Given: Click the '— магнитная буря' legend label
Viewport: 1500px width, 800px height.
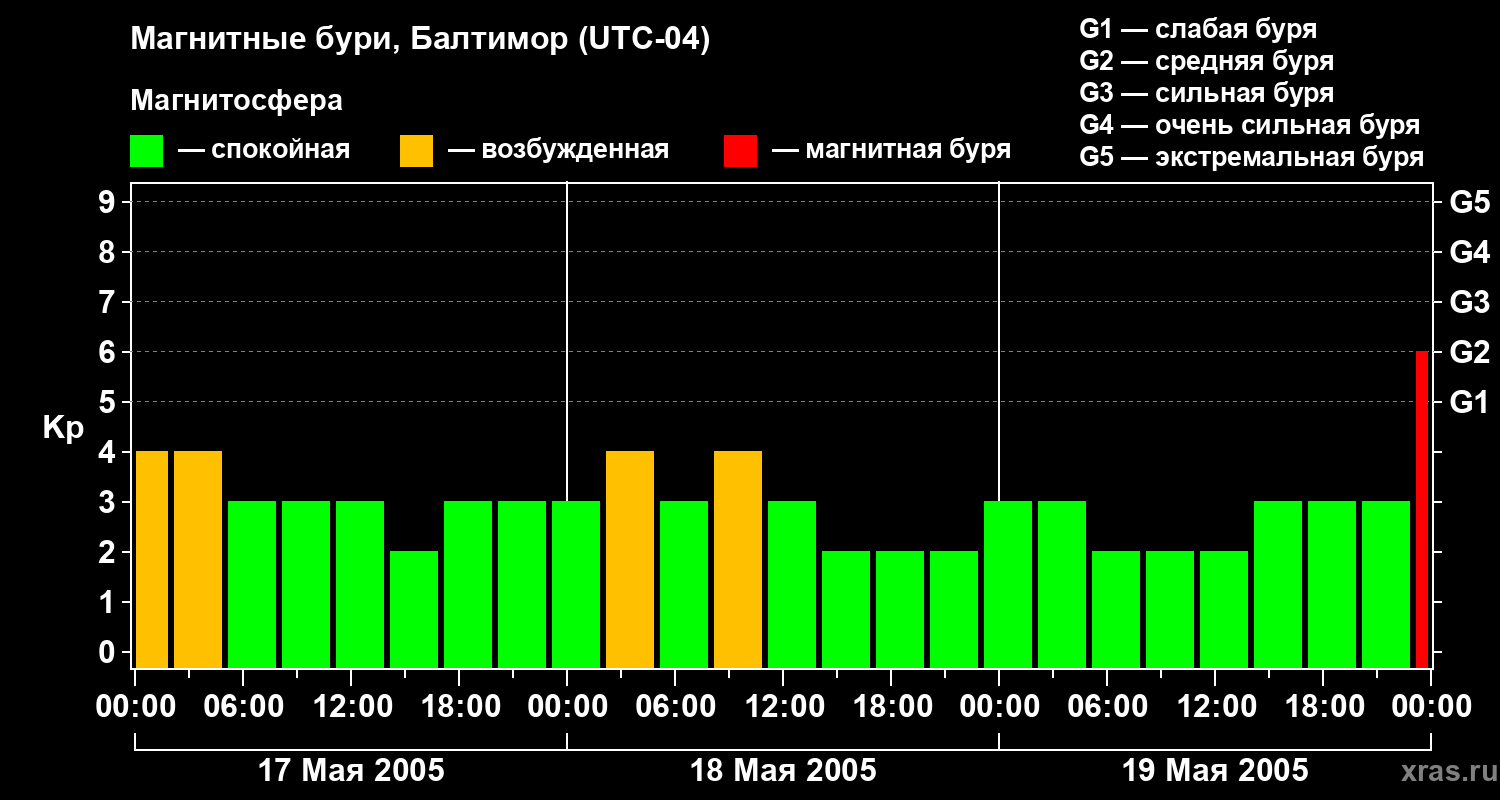Looking at the screenshot, I should (x=892, y=151).
